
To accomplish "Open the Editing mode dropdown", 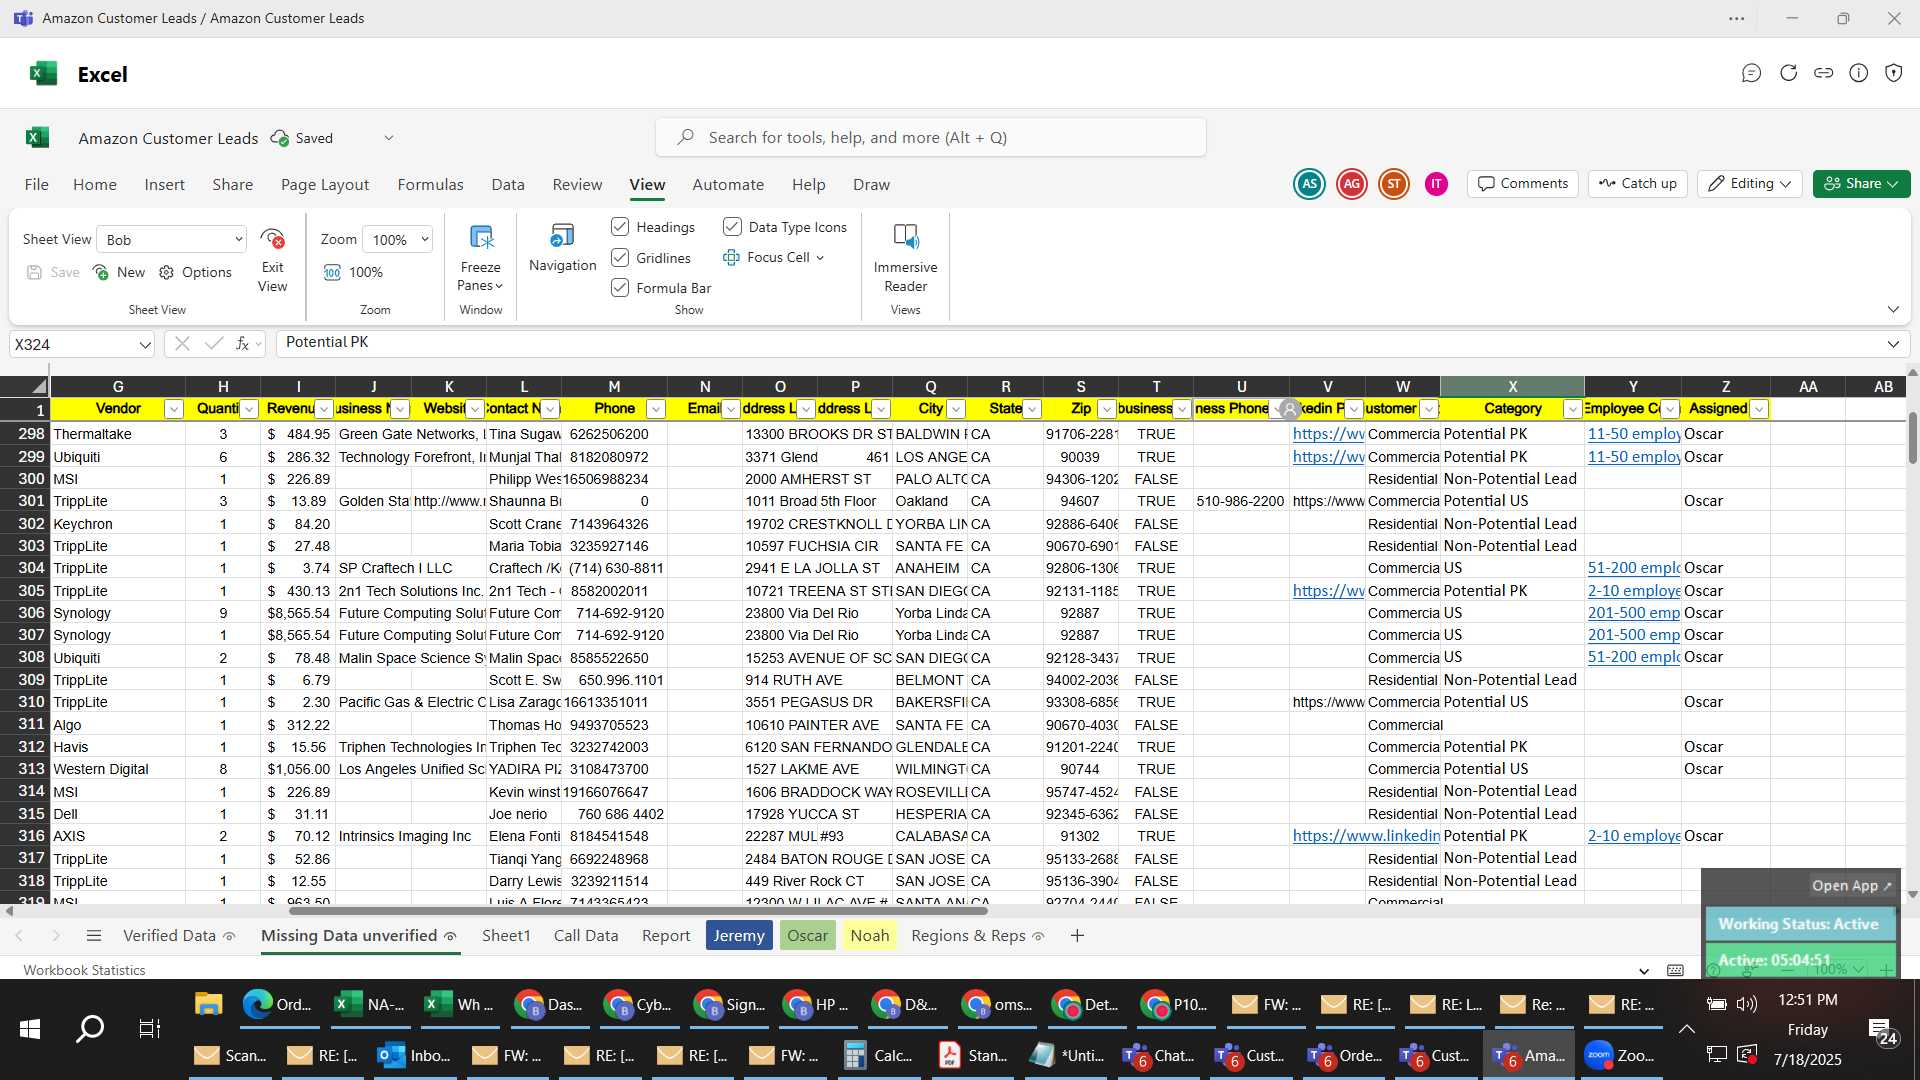I will click(x=1750, y=184).
